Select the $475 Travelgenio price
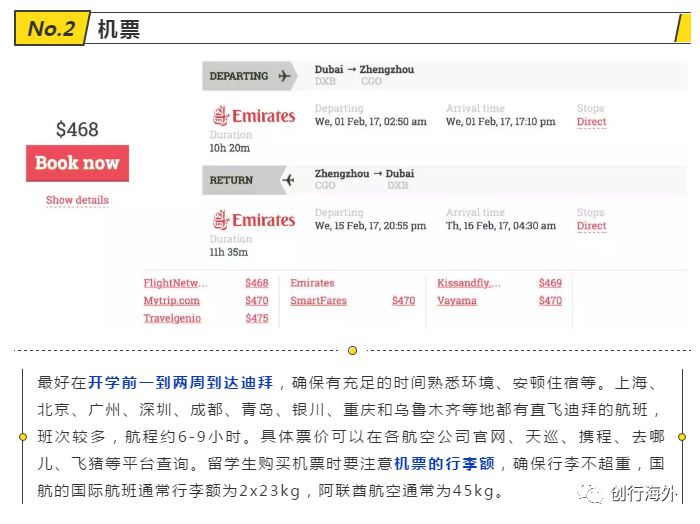700x524 pixels. pyautogui.click(x=257, y=318)
